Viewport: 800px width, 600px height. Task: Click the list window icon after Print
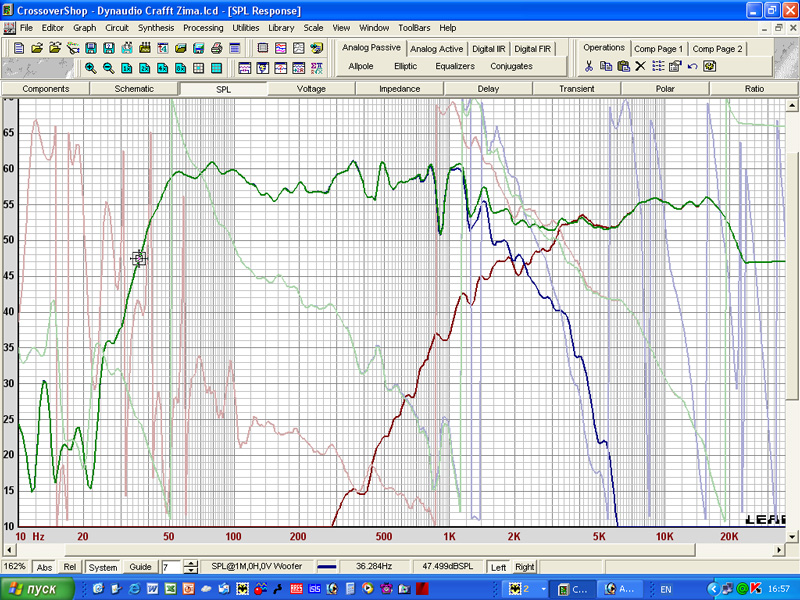click(235, 48)
